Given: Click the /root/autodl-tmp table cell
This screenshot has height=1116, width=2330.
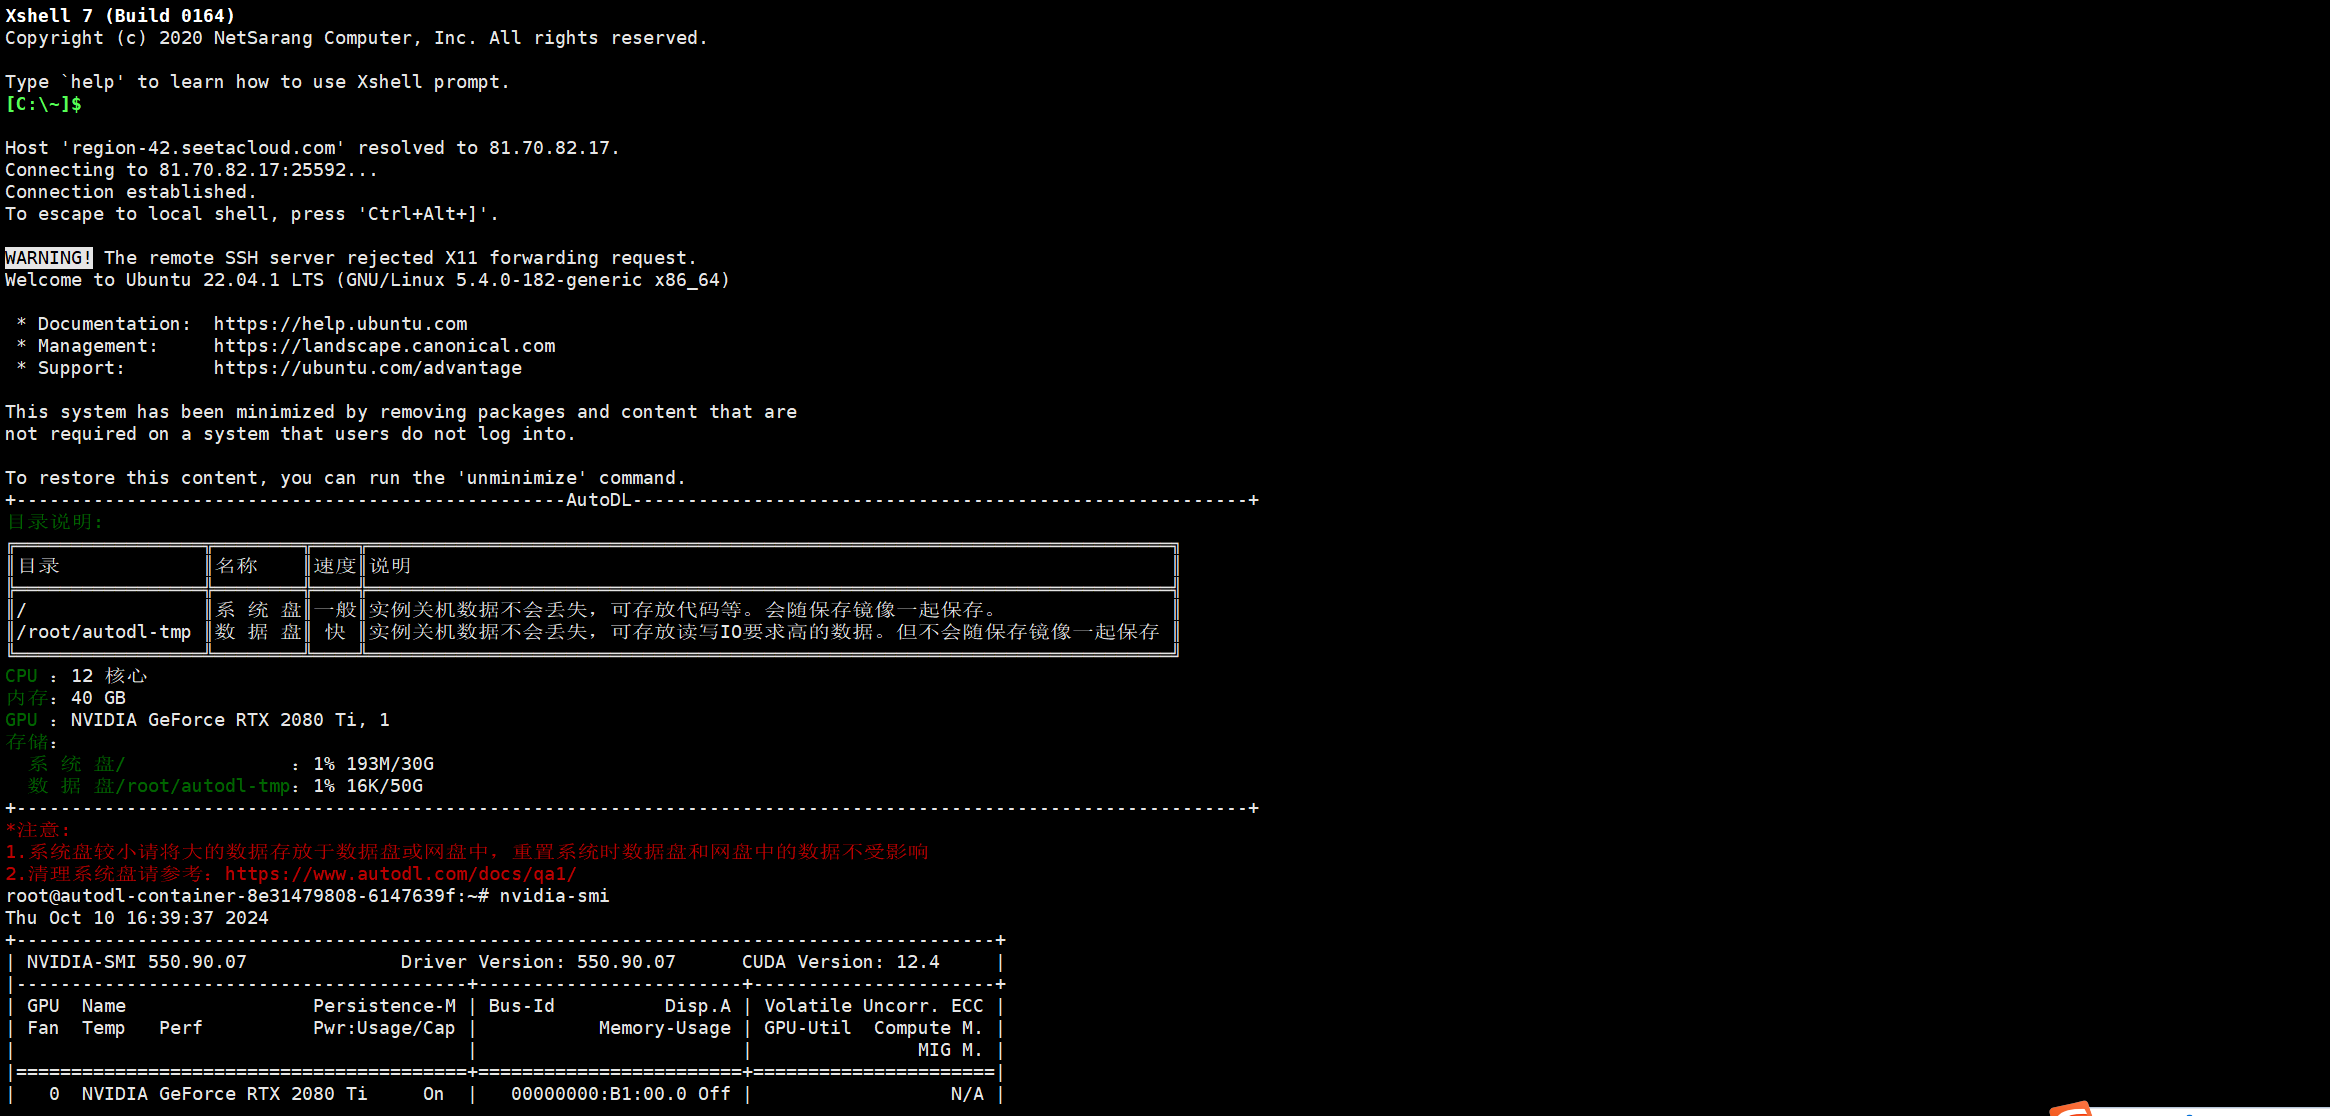Looking at the screenshot, I should click(104, 632).
